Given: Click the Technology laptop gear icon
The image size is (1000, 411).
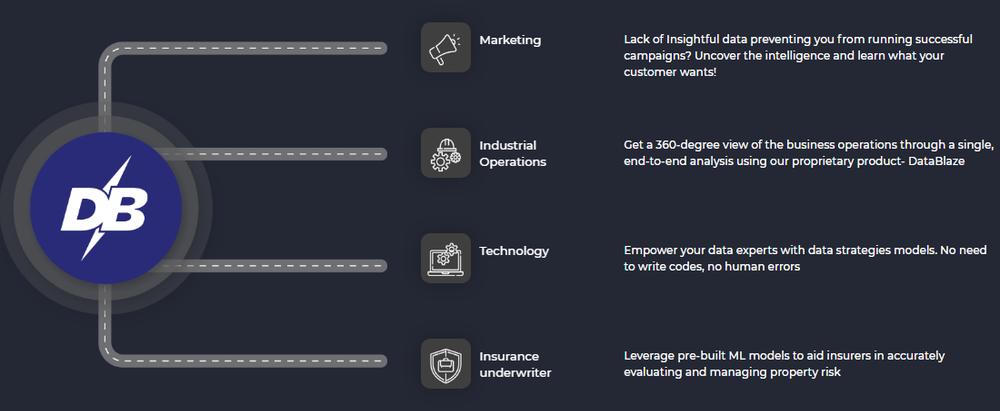Looking at the screenshot, I should tap(446, 258).
